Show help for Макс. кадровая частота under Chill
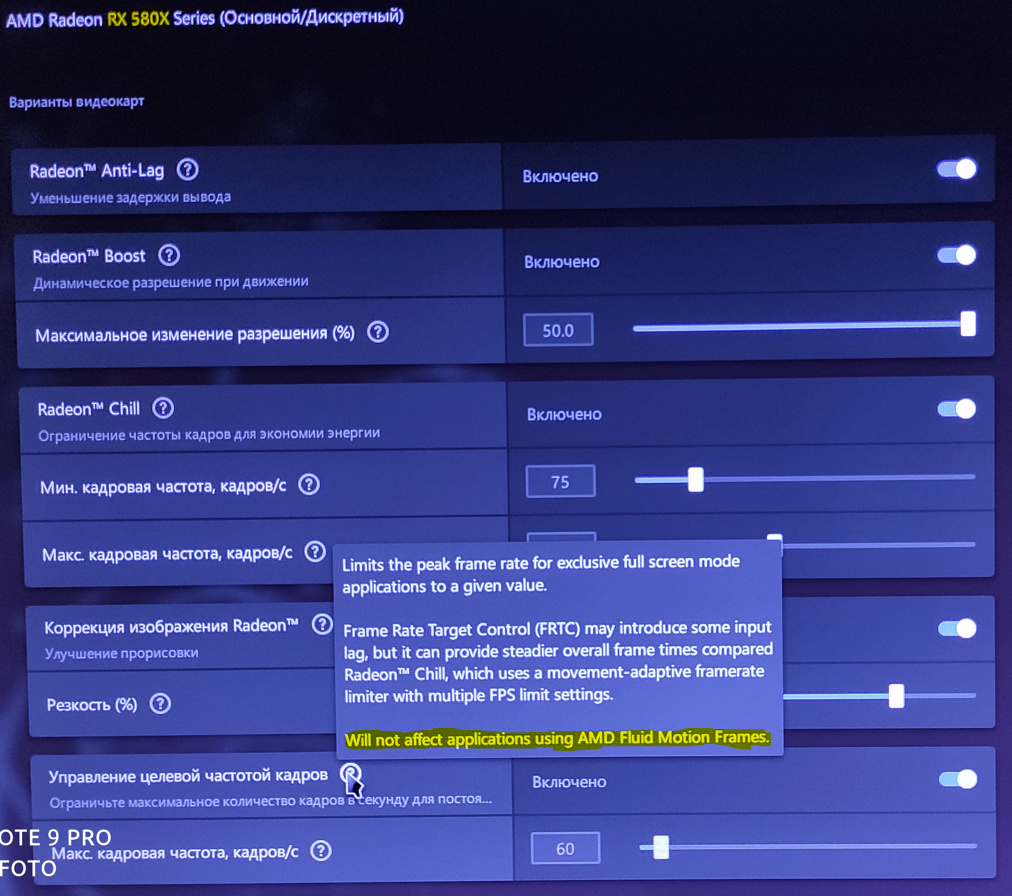Screen dimensions: 1012x896 [x=315, y=552]
